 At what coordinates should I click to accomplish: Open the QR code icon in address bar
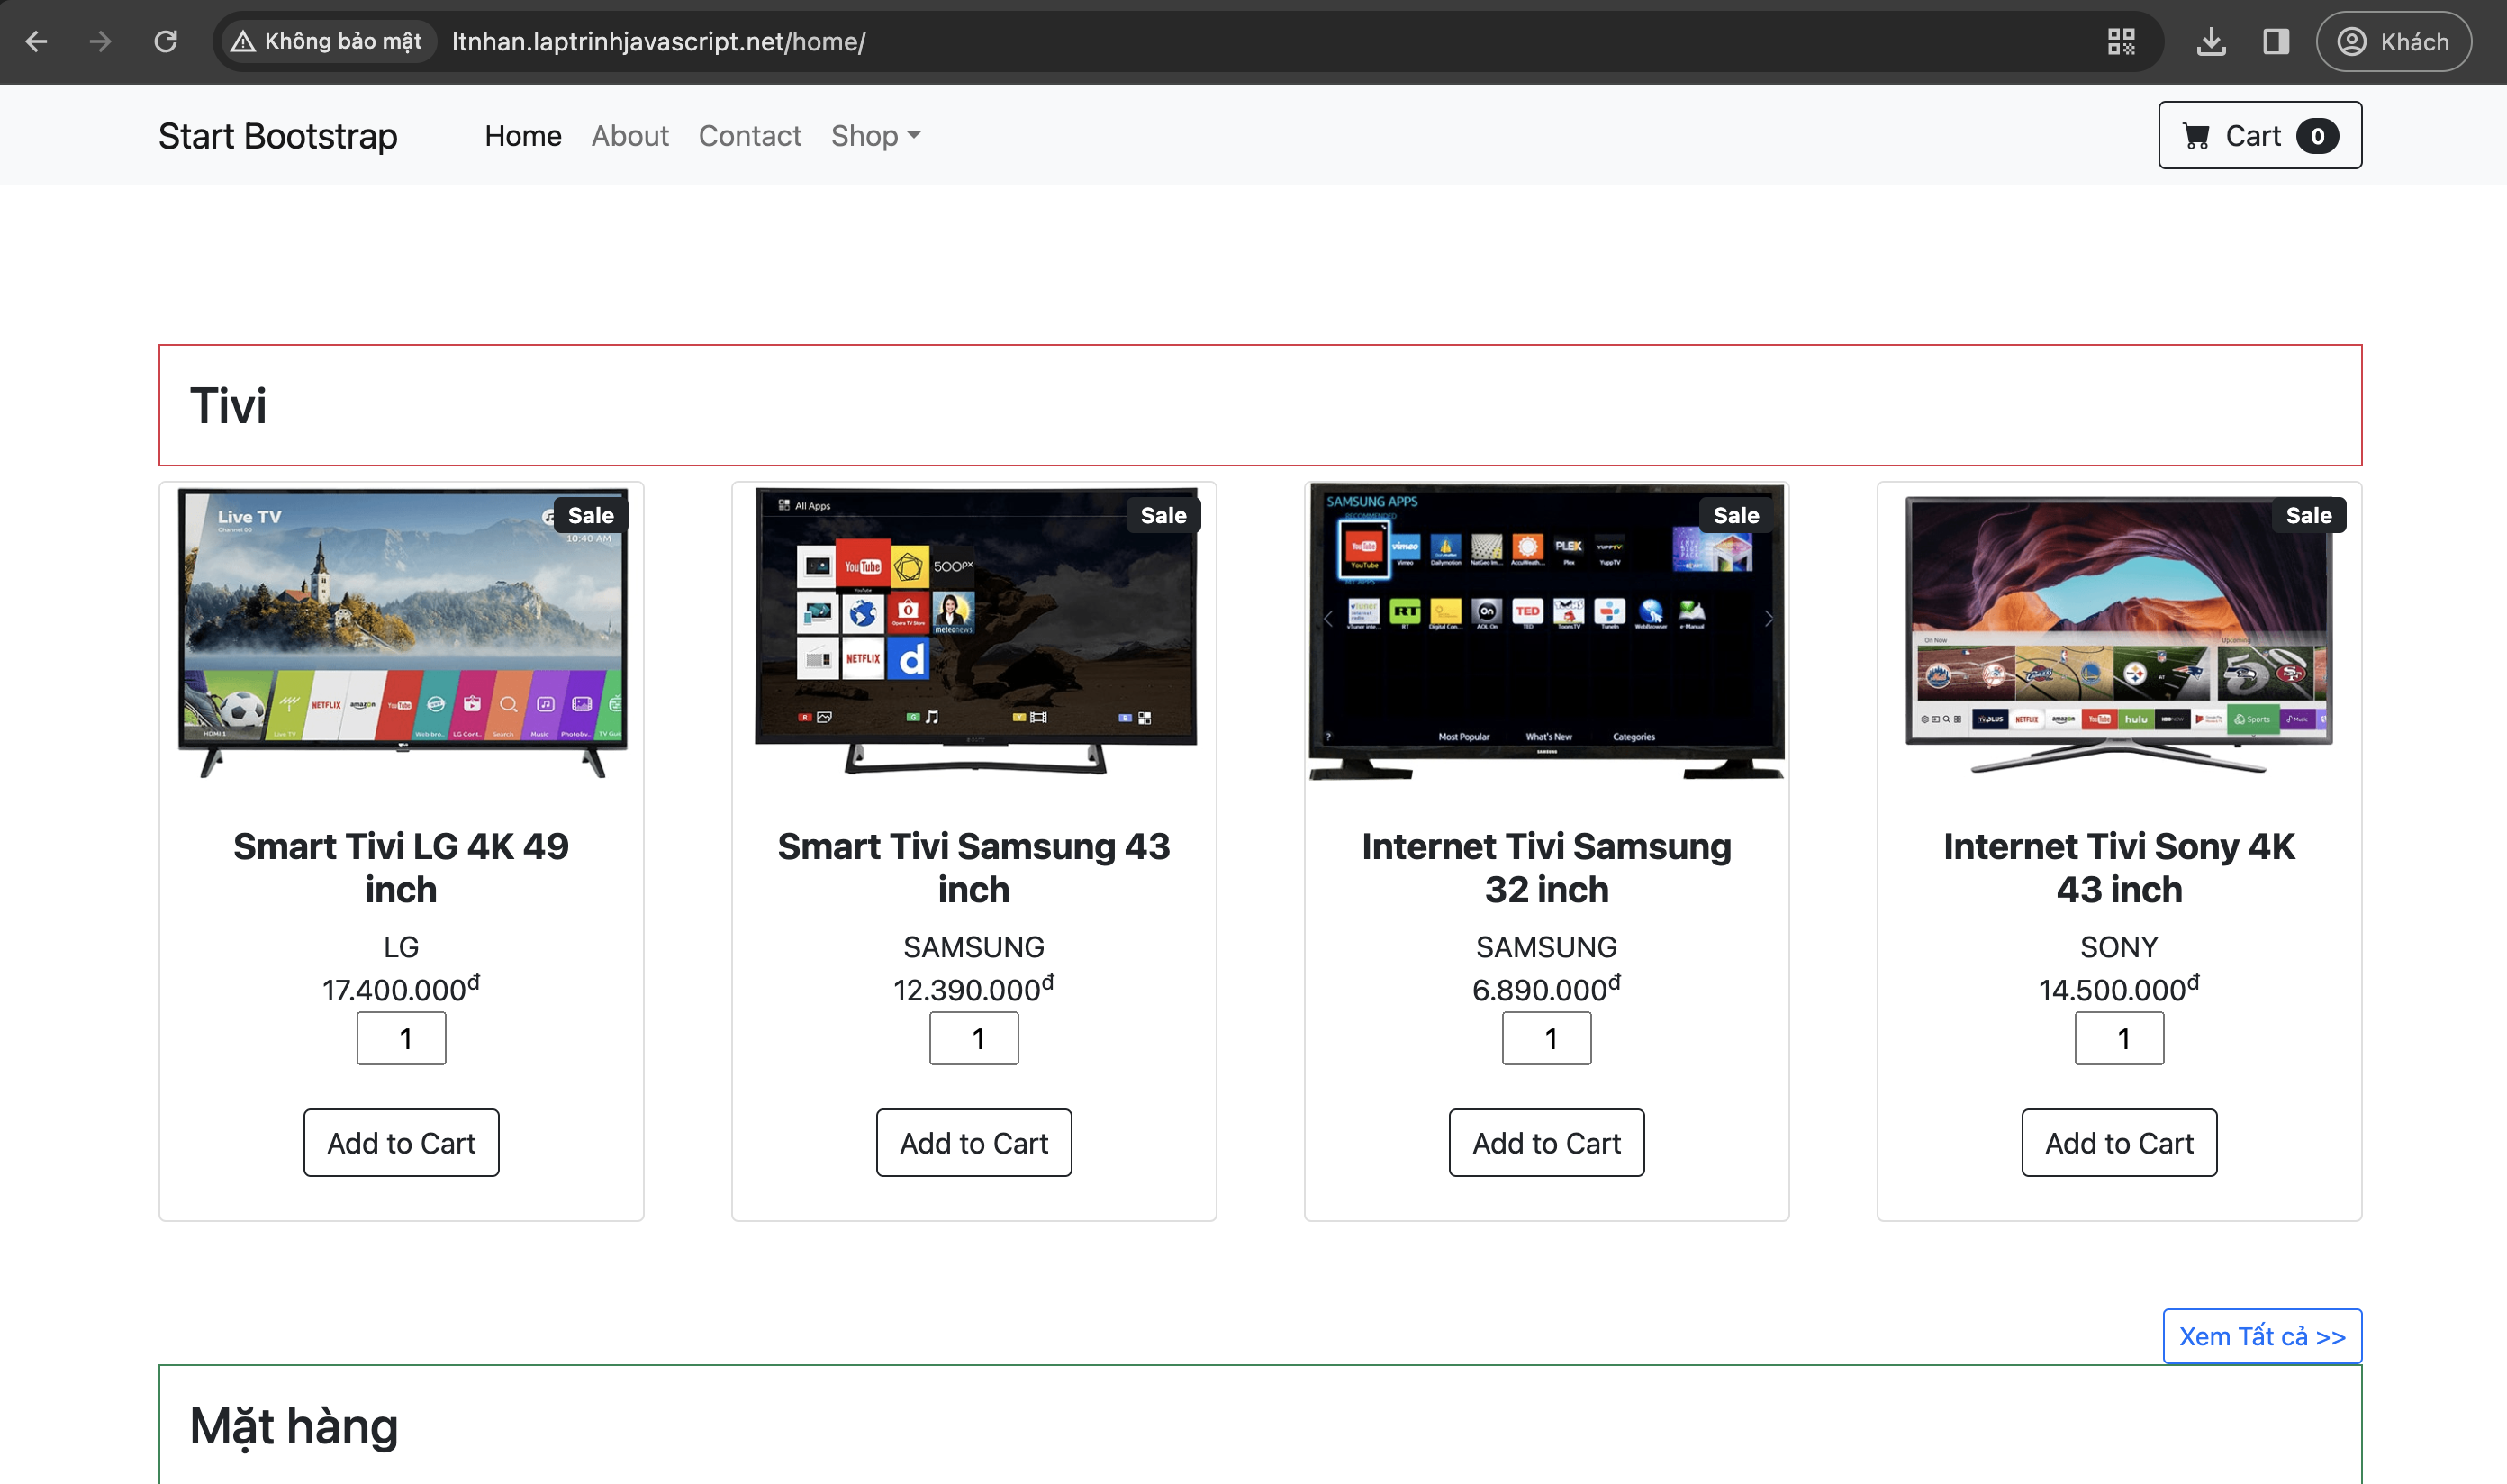coord(2121,41)
